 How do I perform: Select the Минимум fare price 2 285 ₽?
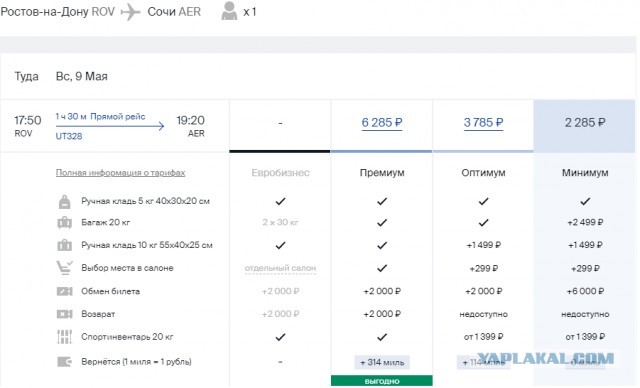tap(584, 122)
